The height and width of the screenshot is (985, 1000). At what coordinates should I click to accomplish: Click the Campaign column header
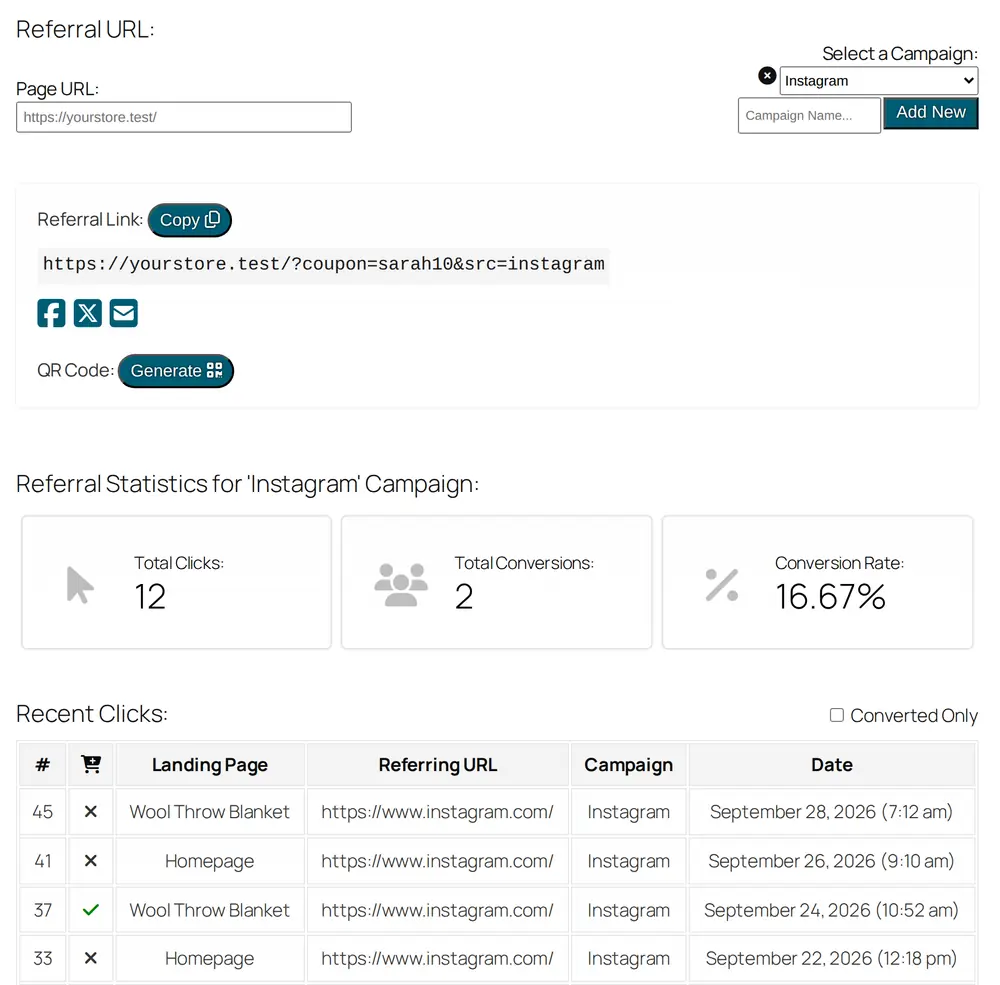[628, 764]
